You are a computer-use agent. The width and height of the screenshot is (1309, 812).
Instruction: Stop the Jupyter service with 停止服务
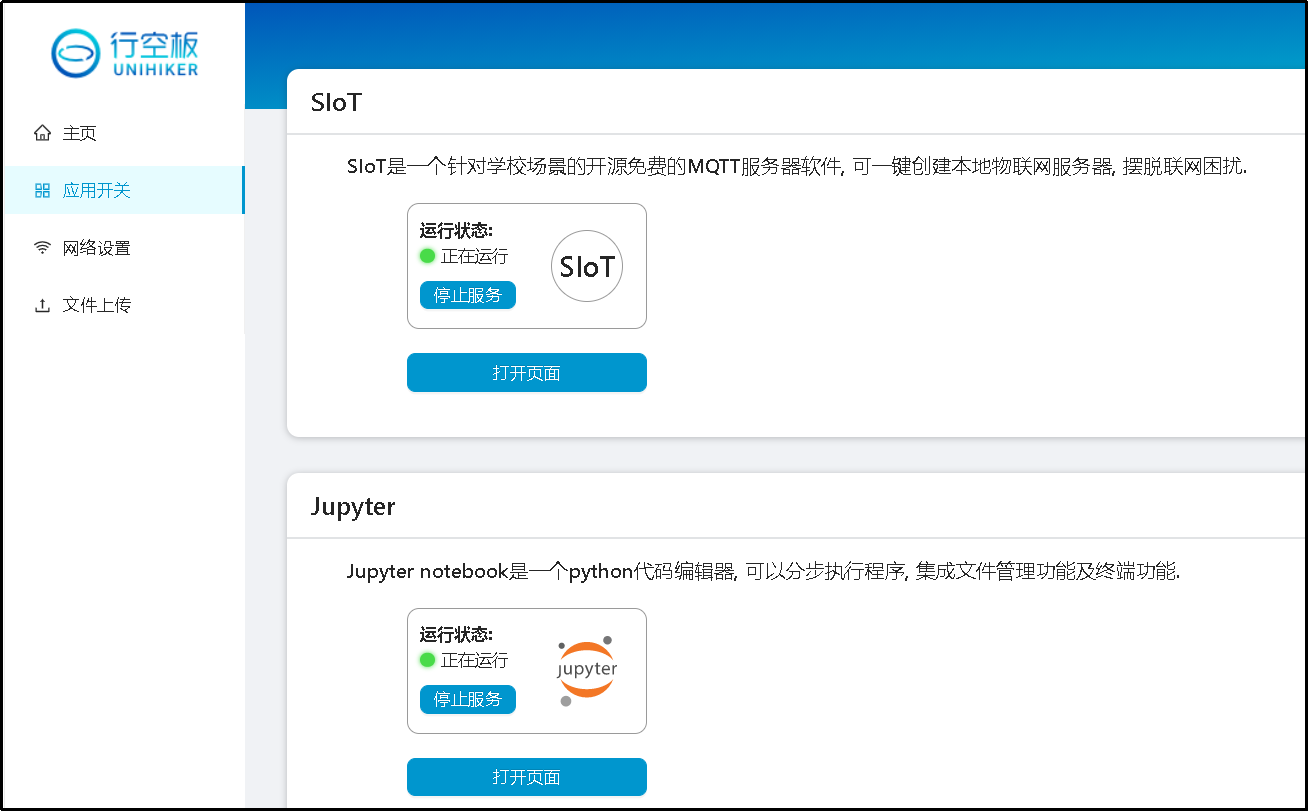tap(468, 699)
